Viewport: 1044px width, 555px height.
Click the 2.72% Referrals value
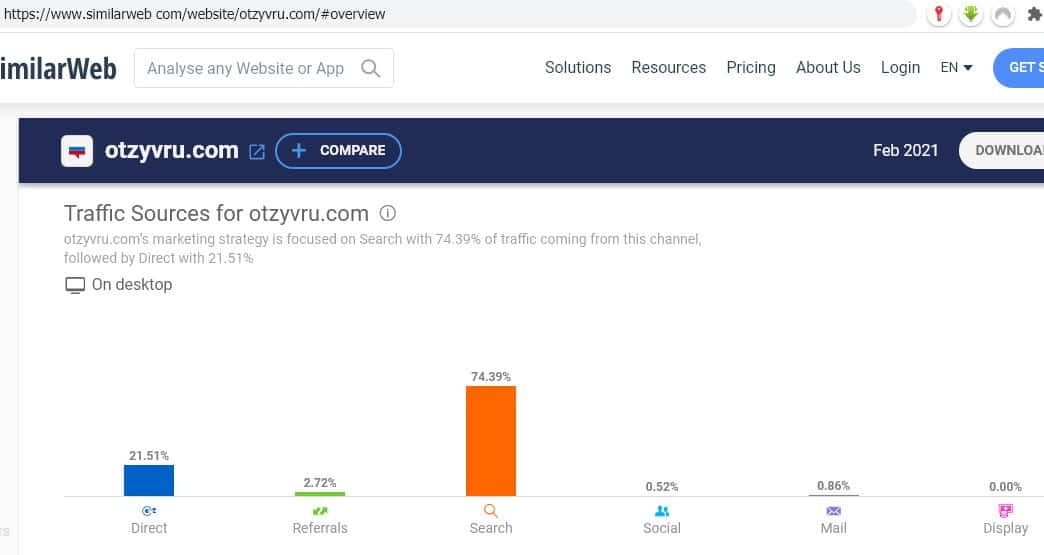(x=320, y=482)
